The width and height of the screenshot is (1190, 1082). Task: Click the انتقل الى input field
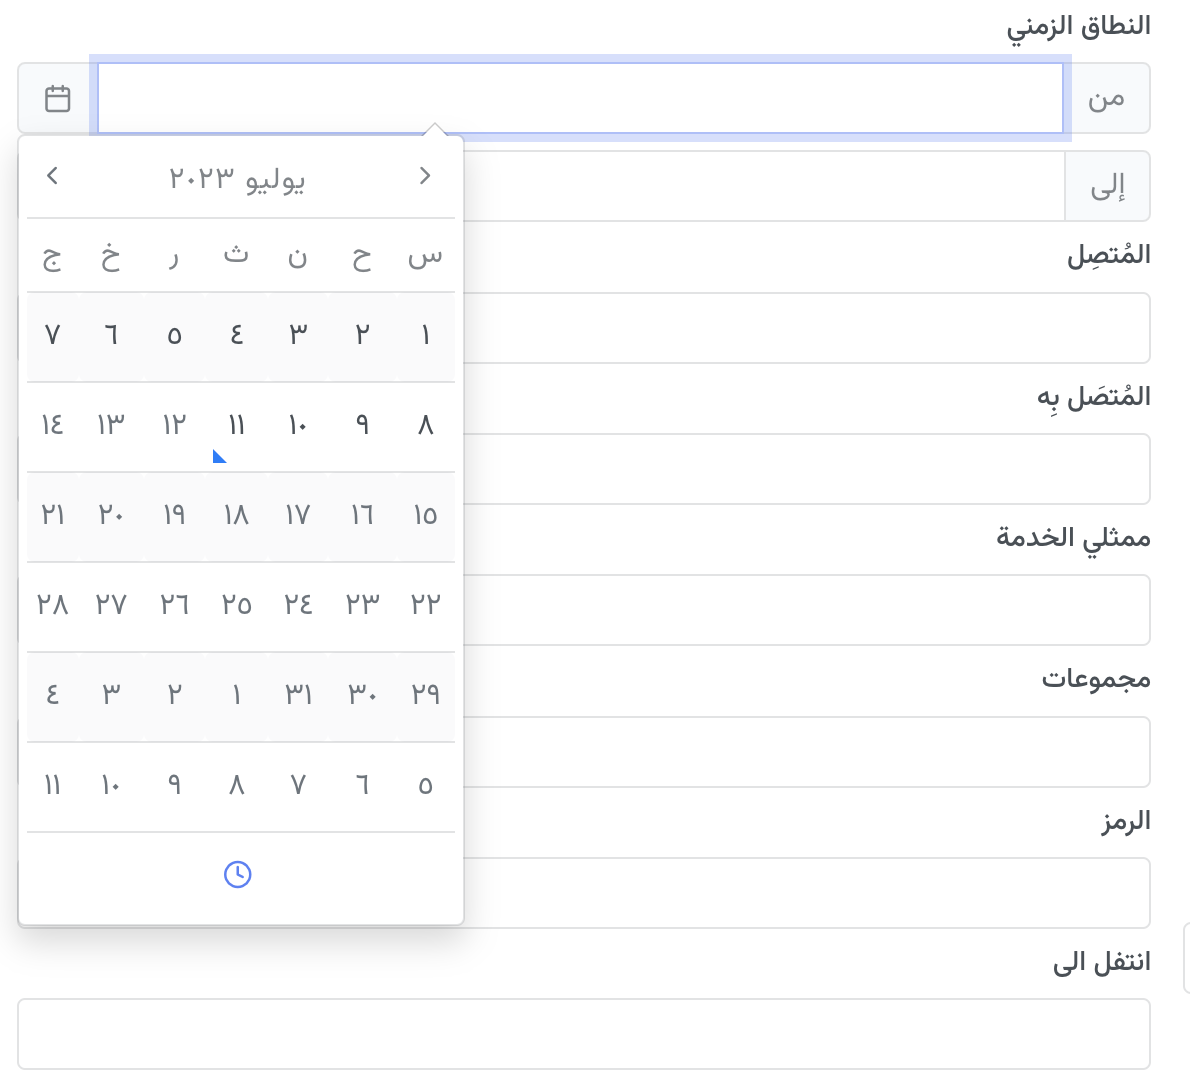pos(584,1034)
